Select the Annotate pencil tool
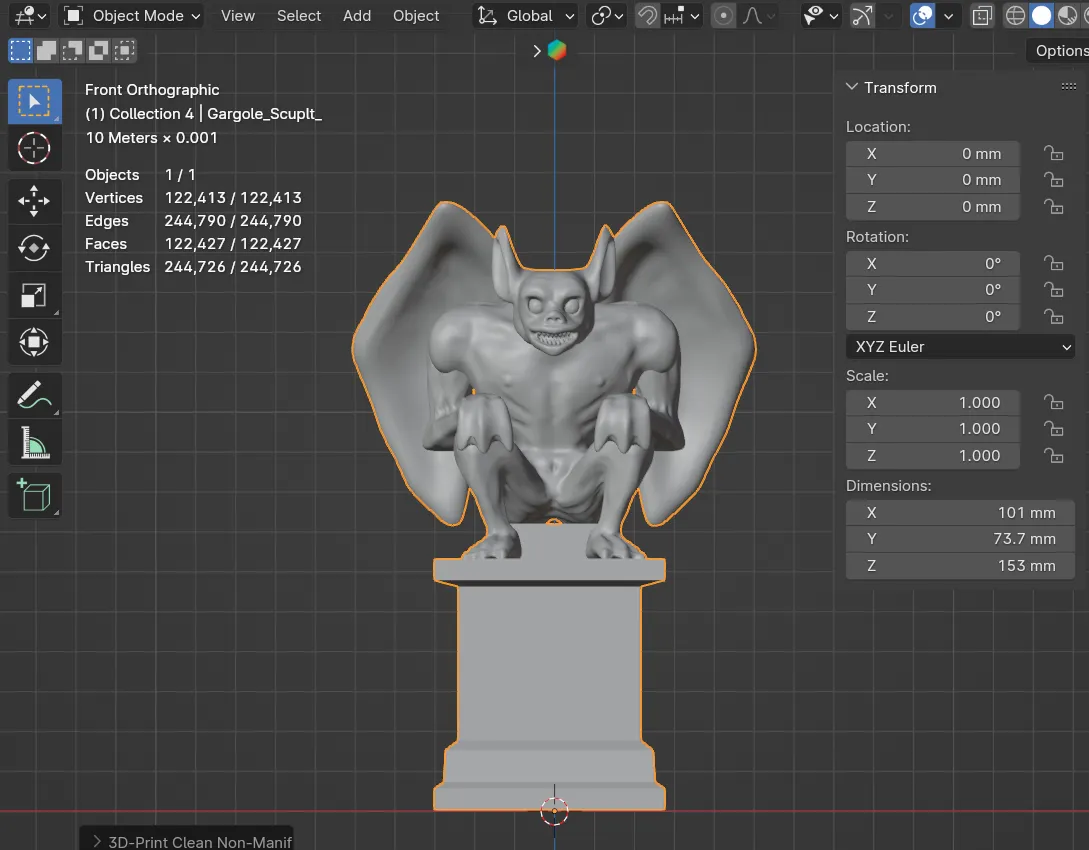The height and width of the screenshot is (850, 1089). pyautogui.click(x=34, y=395)
